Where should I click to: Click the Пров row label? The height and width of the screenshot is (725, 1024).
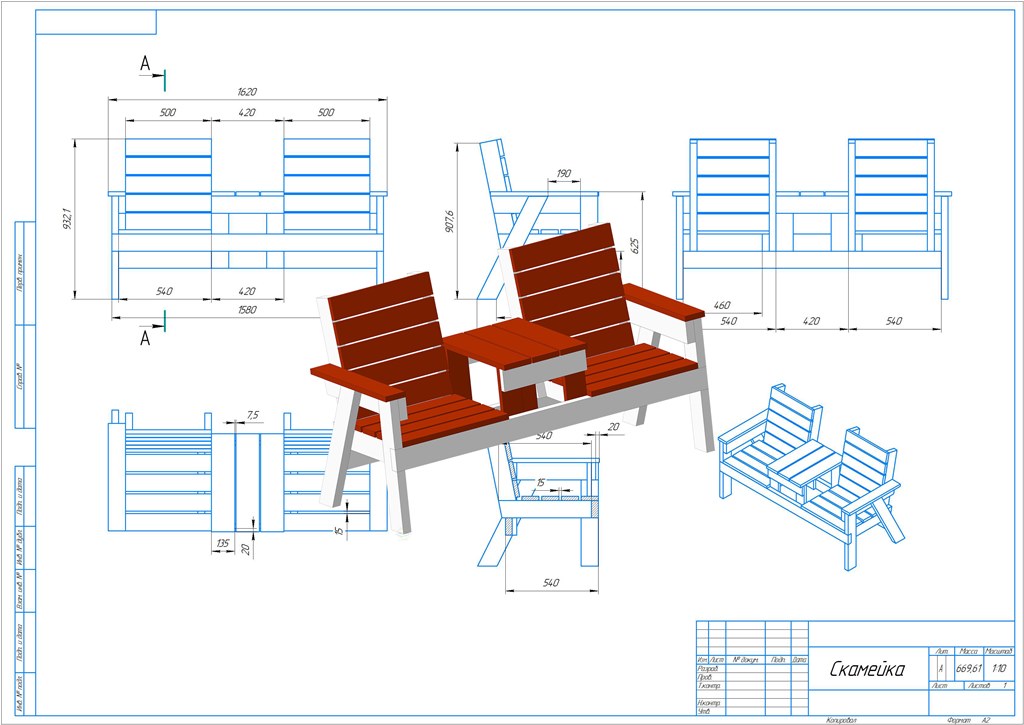[704, 677]
